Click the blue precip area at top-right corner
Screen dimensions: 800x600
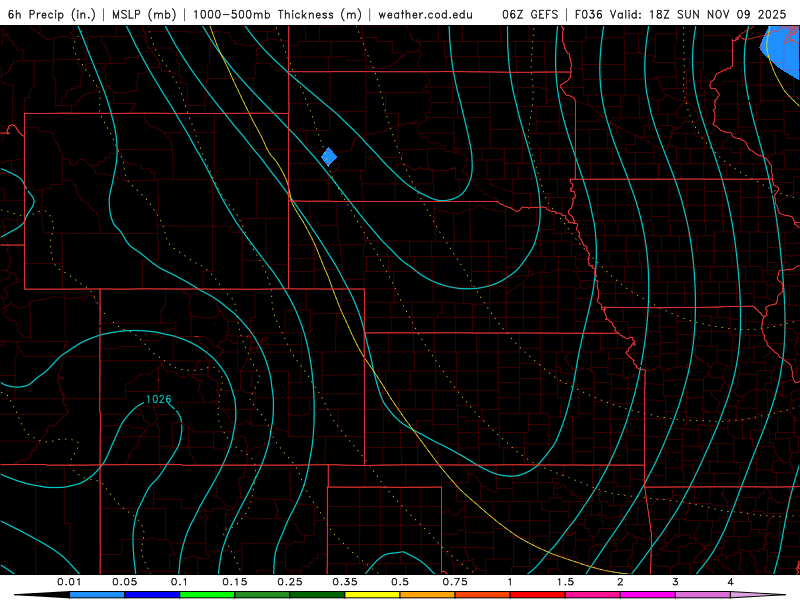[782, 51]
